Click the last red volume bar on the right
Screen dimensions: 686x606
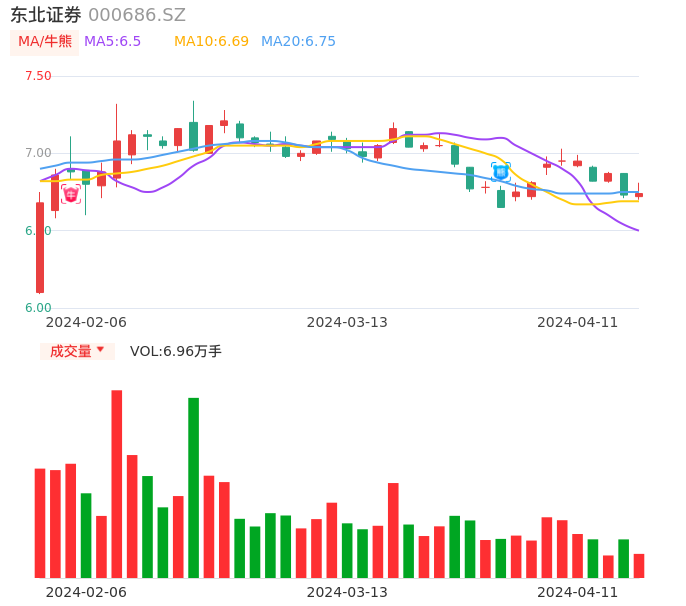click(x=639, y=566)
